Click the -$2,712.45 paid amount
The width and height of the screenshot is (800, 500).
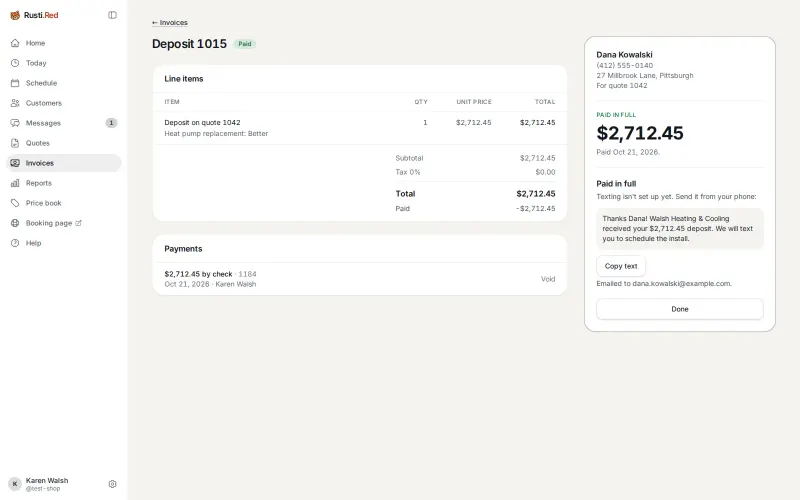536,209
